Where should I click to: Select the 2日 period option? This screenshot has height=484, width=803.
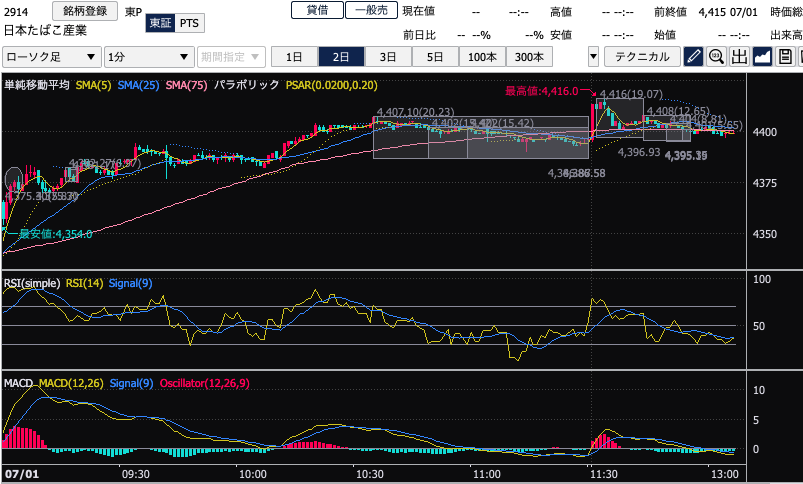pos(341,57)
